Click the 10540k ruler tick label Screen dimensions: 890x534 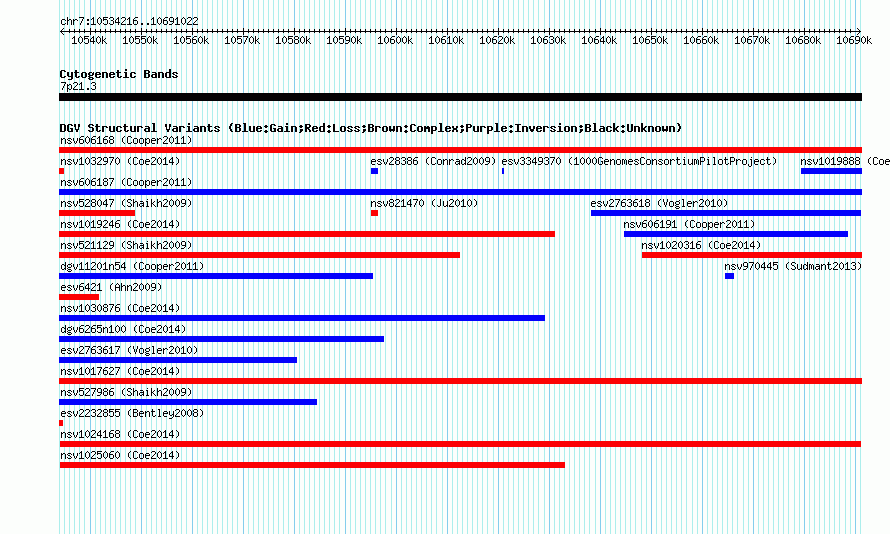89,40
